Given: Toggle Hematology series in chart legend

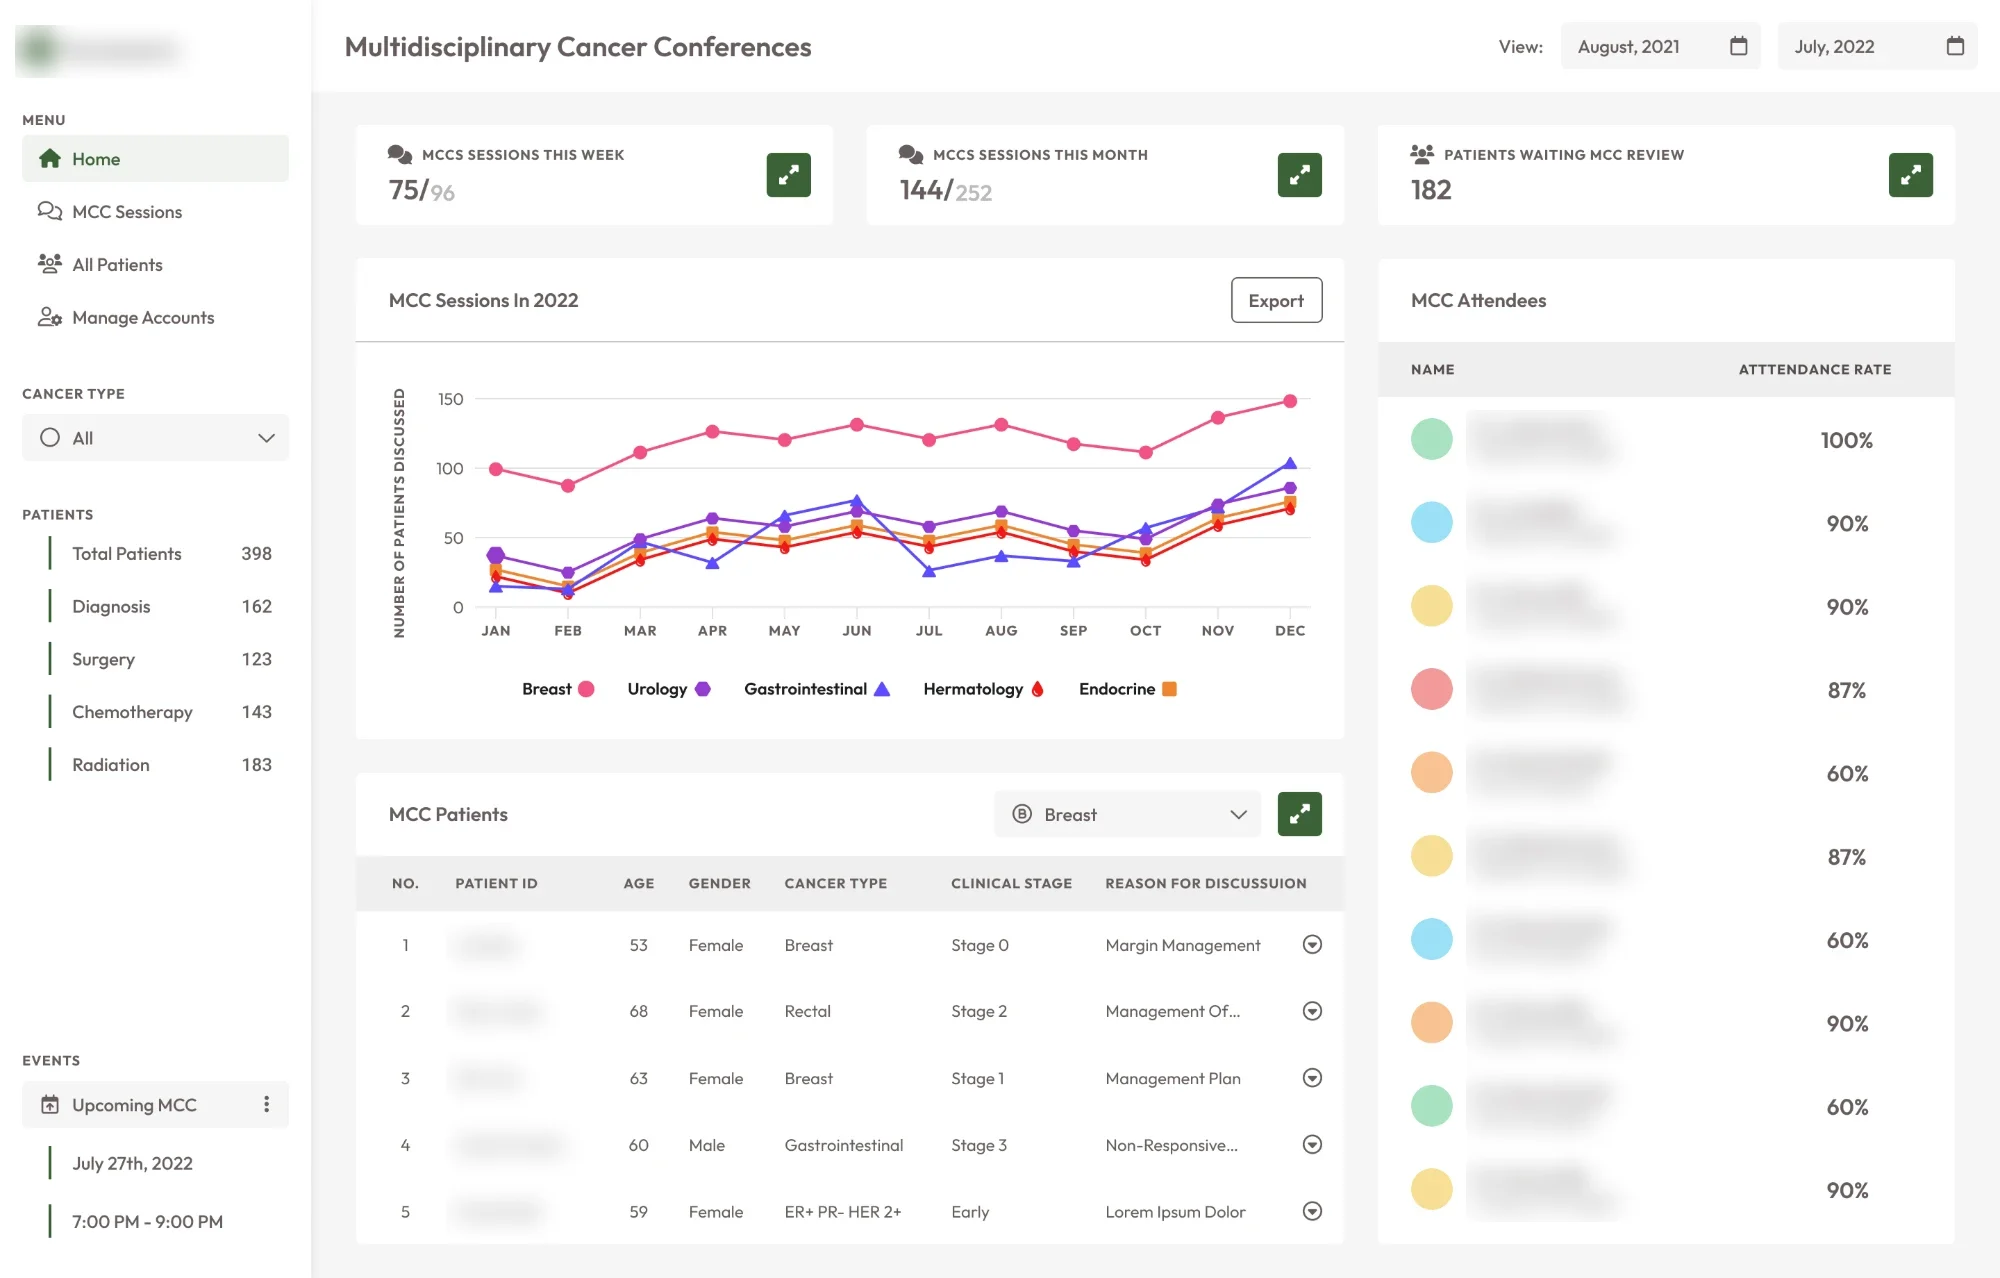Looking at the screenshot, I should [984, 689].
